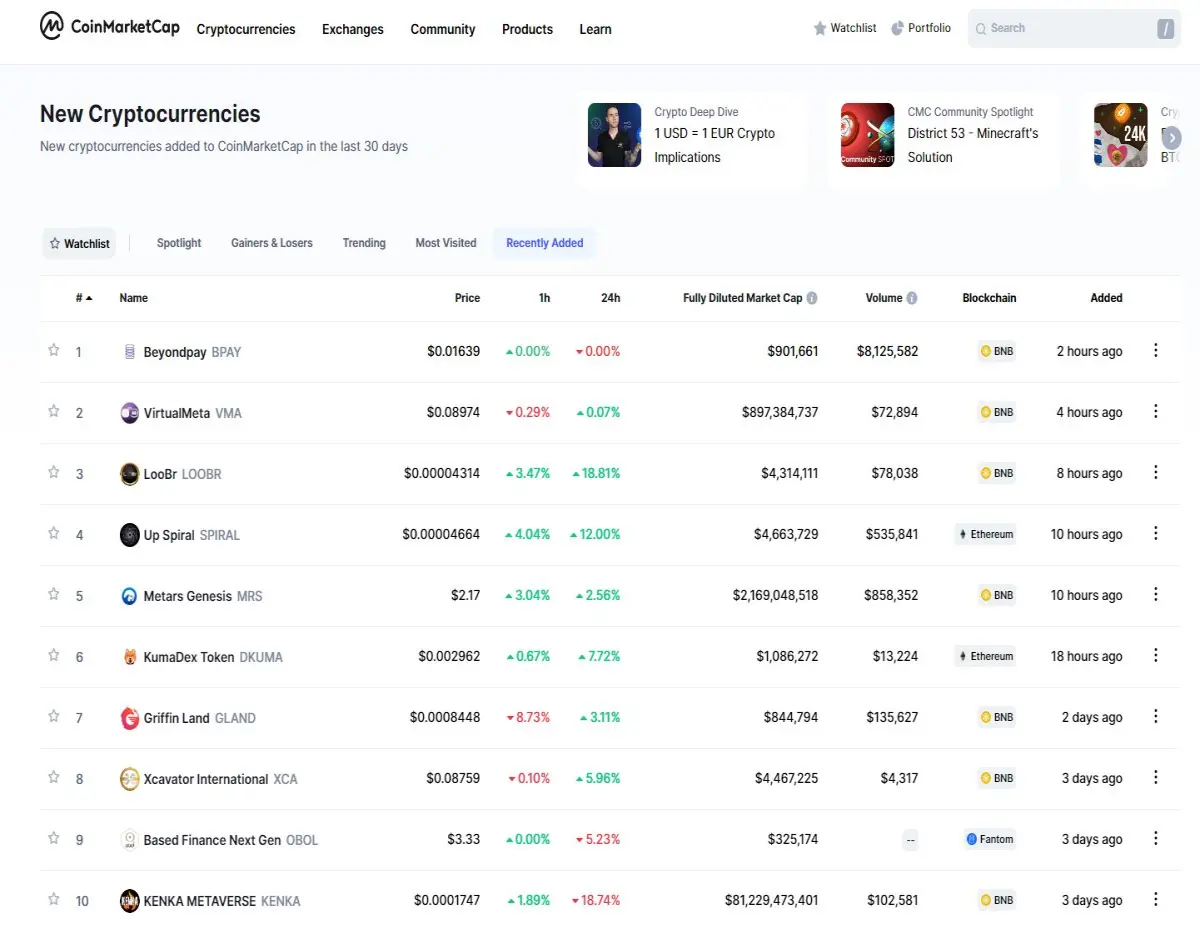Click the Watchlist star icon in header
The width and height of the screenshot is (1200, 928).
pos(820,28)
